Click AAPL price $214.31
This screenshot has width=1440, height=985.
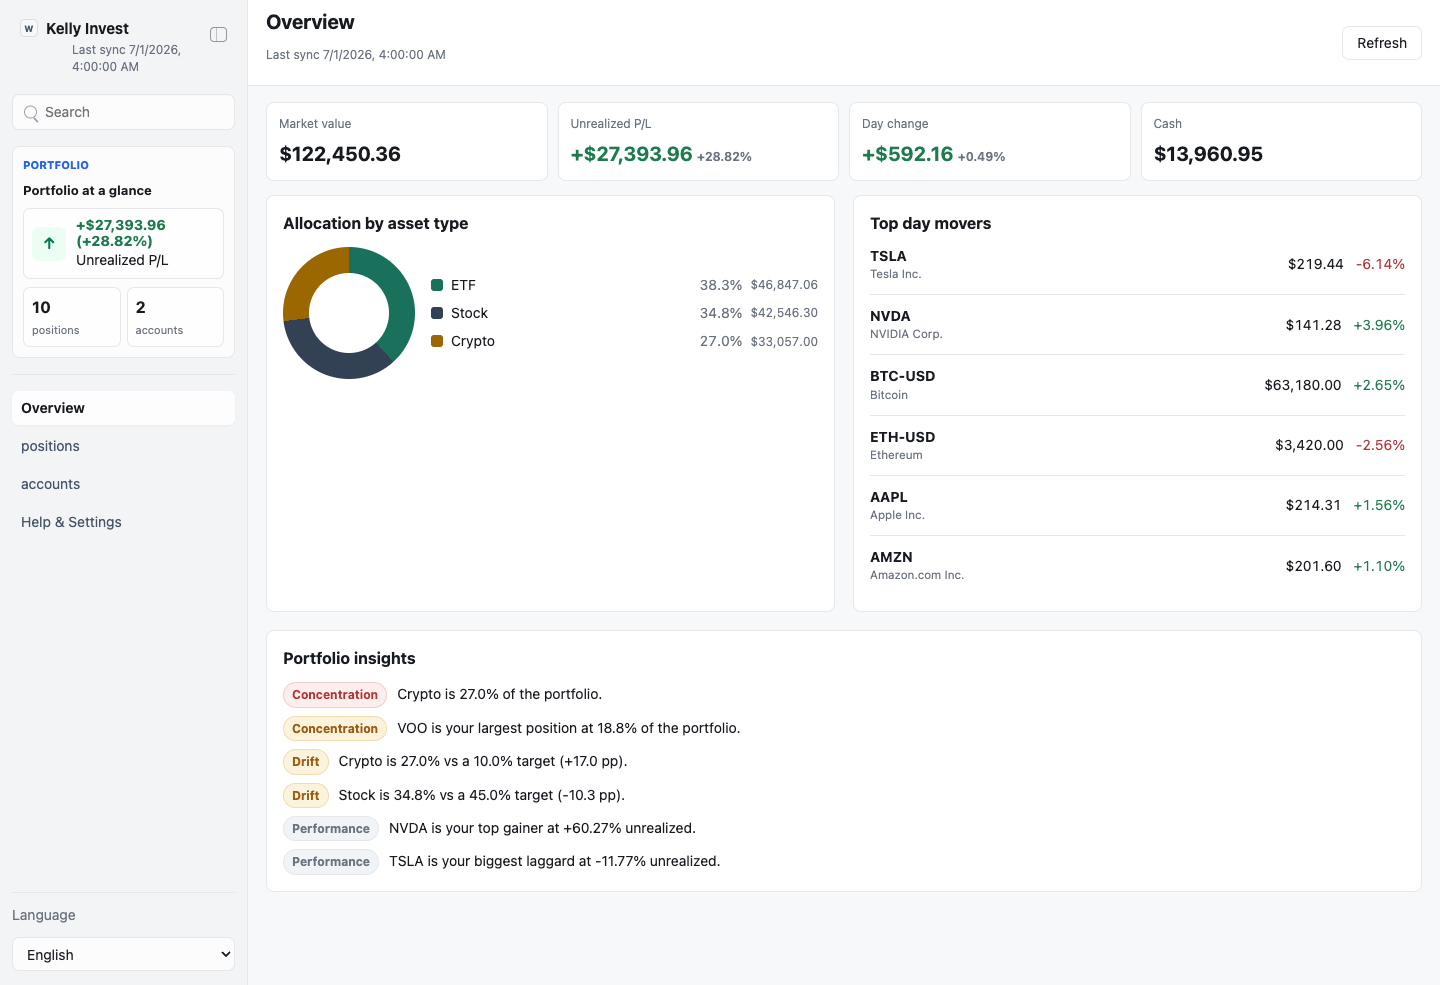[x=1313, y=505]
